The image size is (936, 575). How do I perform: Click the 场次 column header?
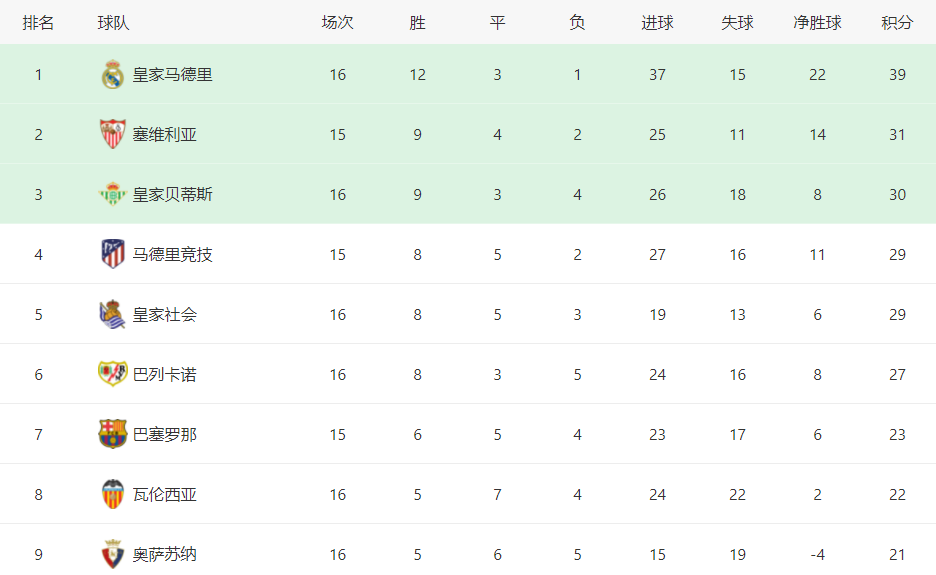point(337,23)
